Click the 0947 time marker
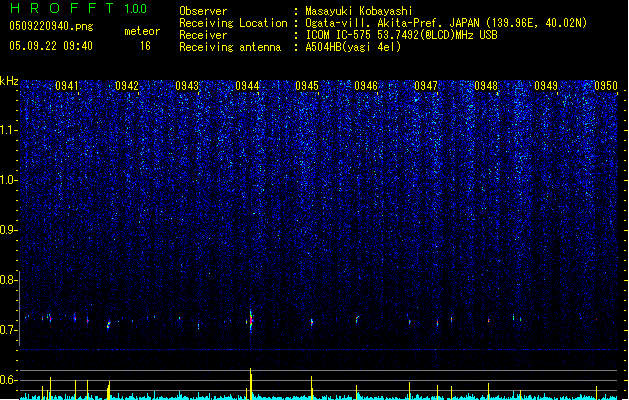 426,86
